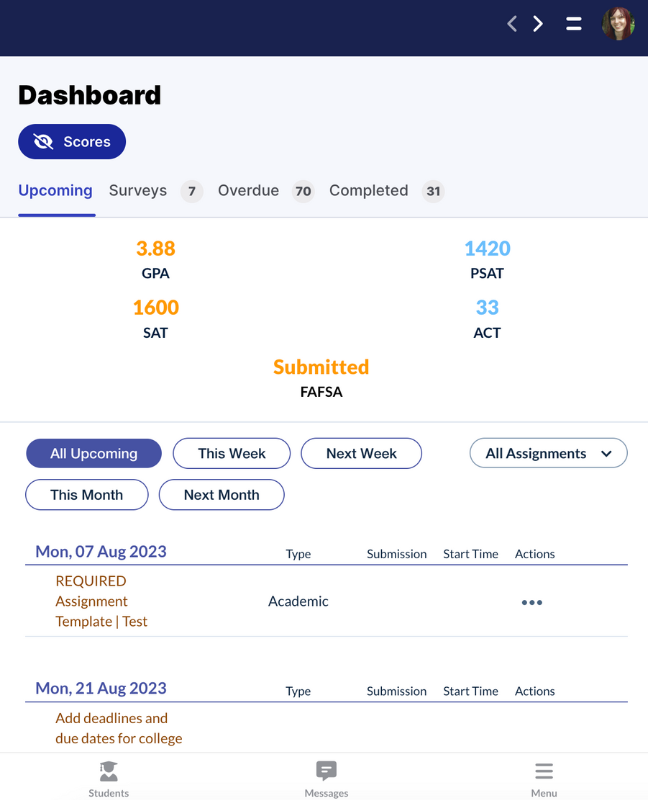Click the back arrow in header
This screenshot has height=800, width=648.
click(512, 24)
